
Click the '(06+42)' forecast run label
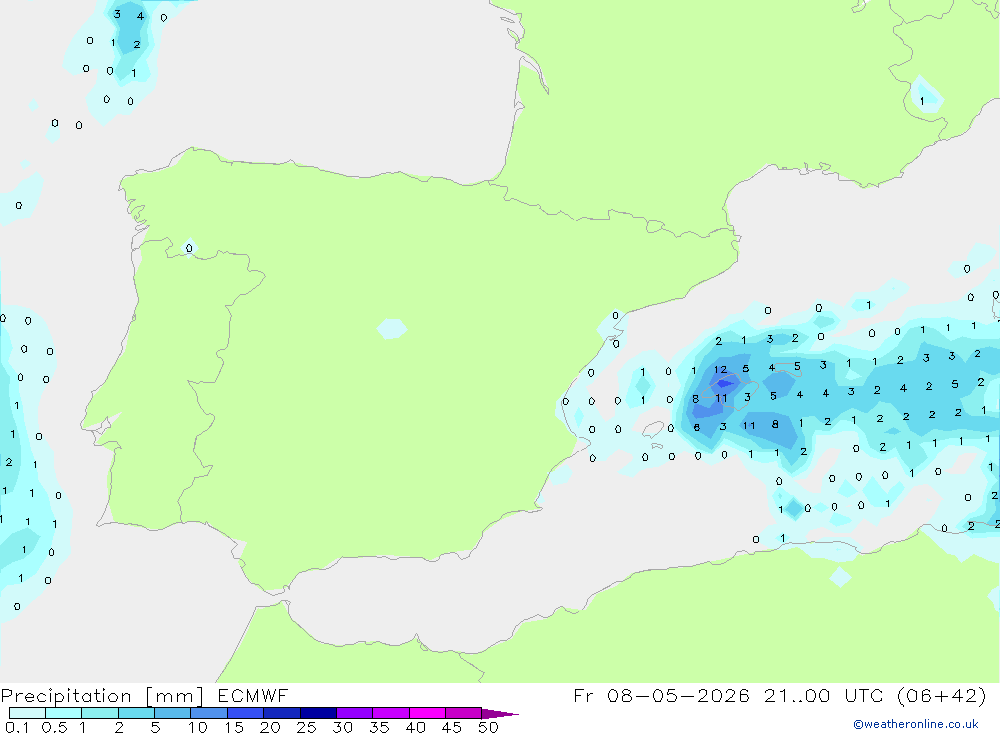click(941, 695)
